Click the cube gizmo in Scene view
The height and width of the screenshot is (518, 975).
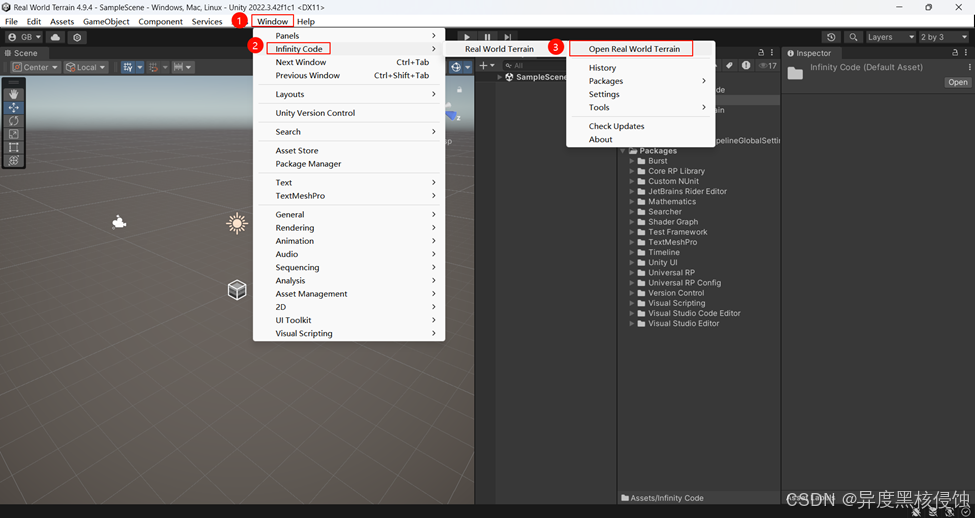tap(237, 290)
